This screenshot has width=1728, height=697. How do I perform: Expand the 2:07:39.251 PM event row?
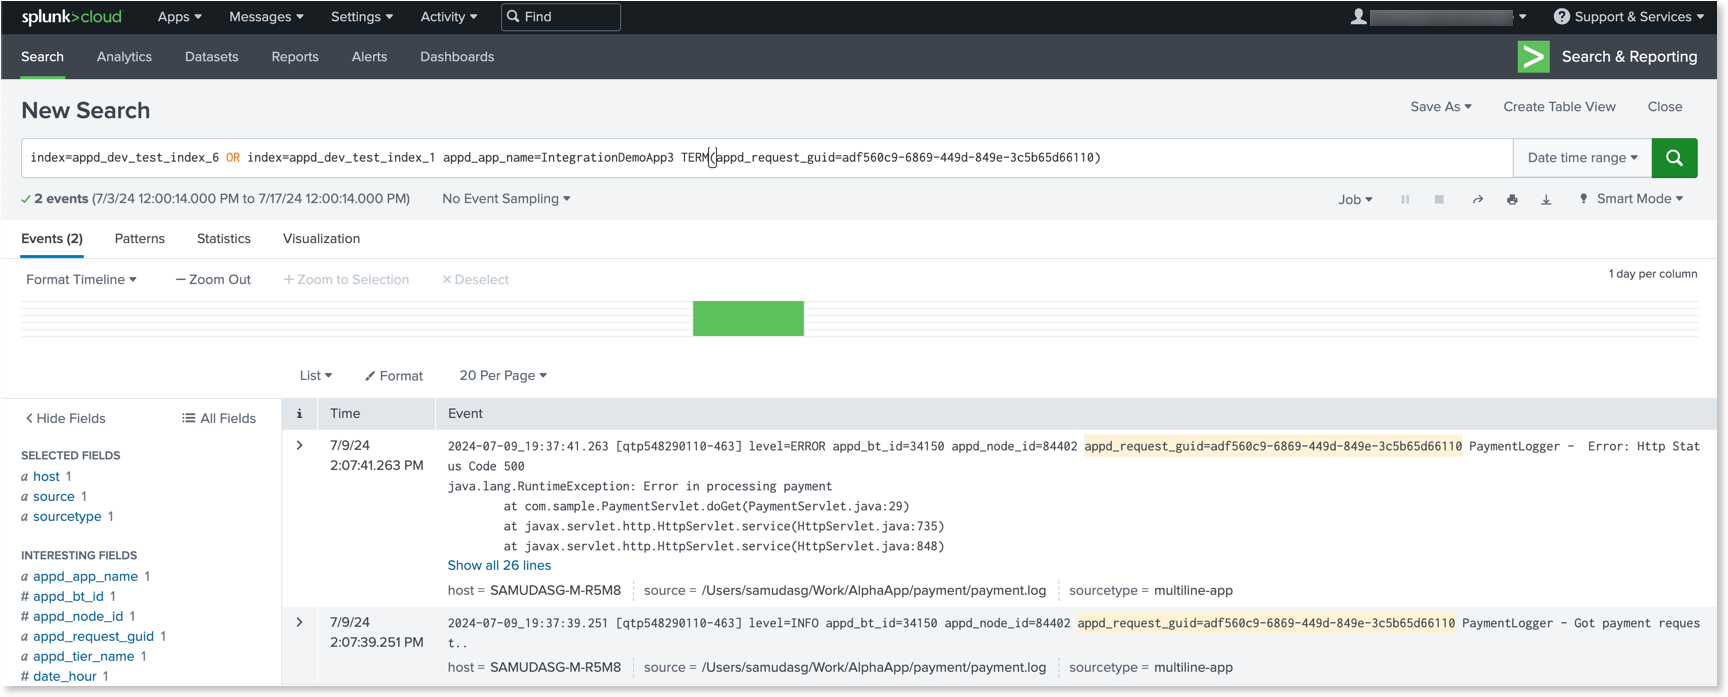point(299,623)
